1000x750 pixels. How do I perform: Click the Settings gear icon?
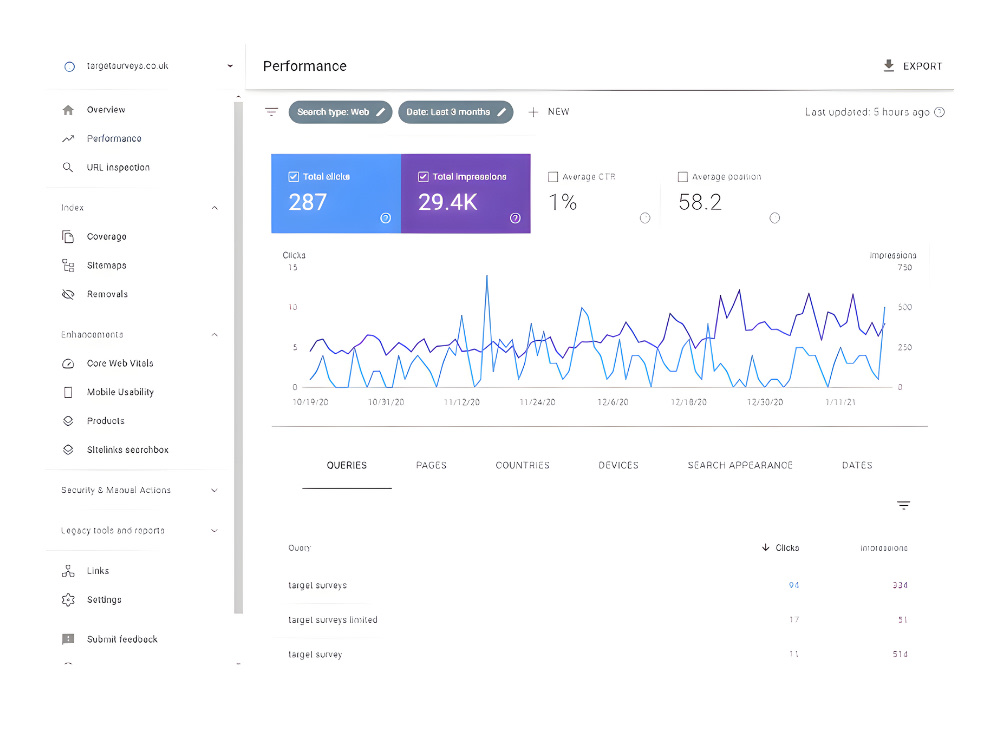[68, 599]
